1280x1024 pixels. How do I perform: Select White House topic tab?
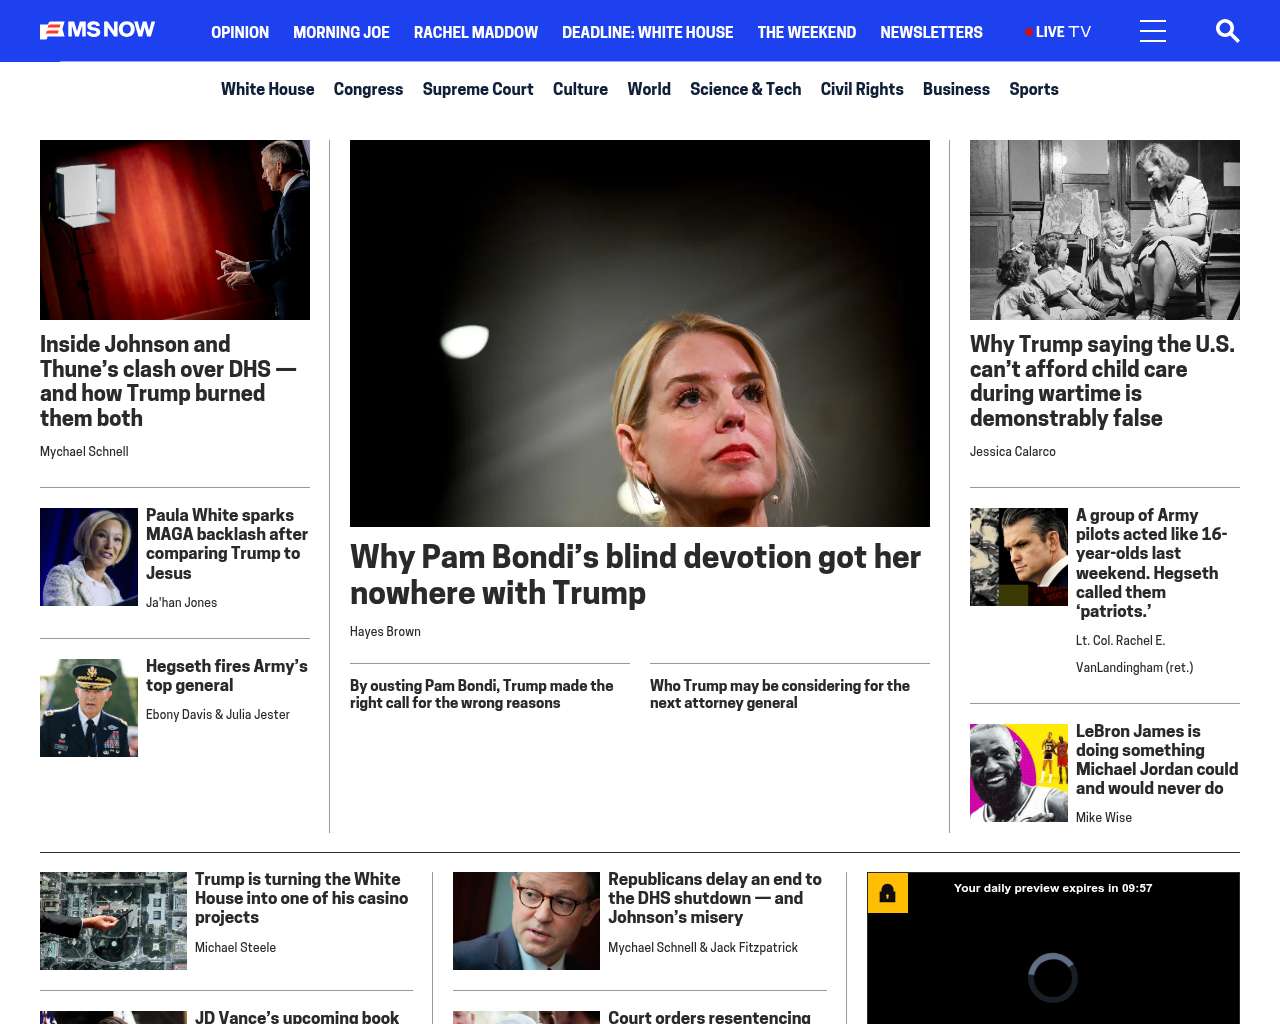pos(267,89)
